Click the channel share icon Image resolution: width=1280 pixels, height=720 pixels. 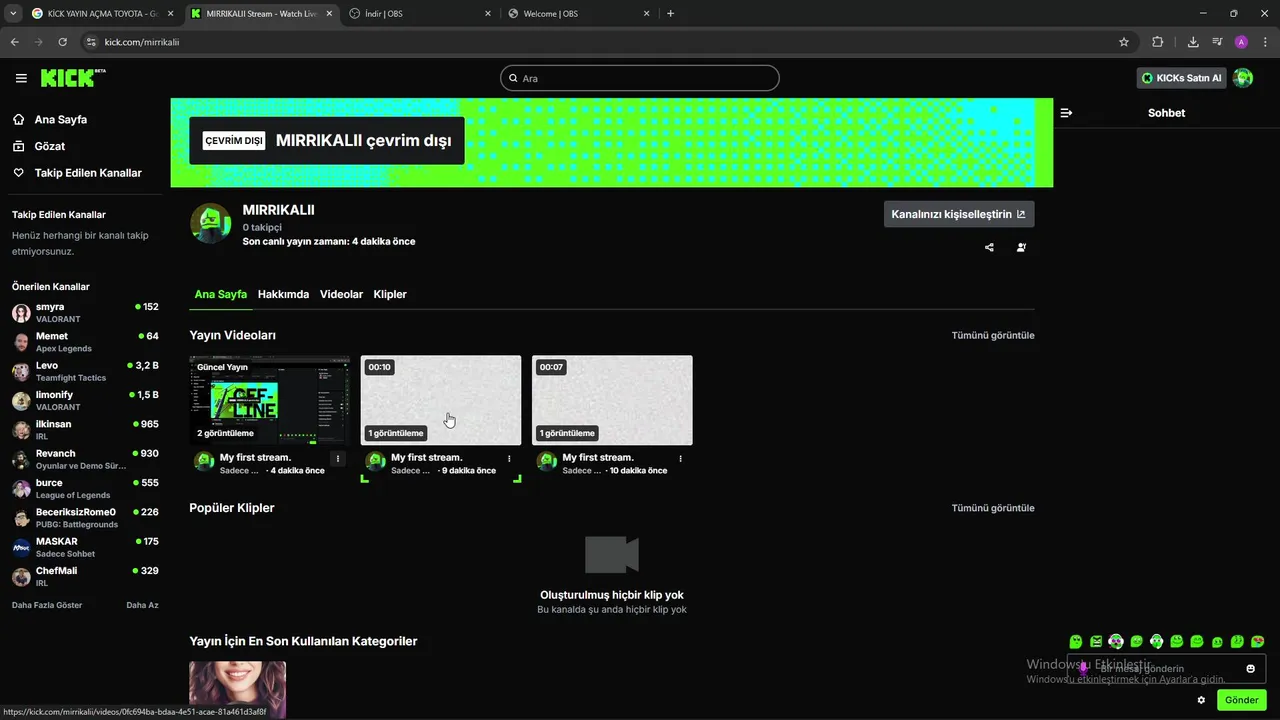tap(989, 247)
